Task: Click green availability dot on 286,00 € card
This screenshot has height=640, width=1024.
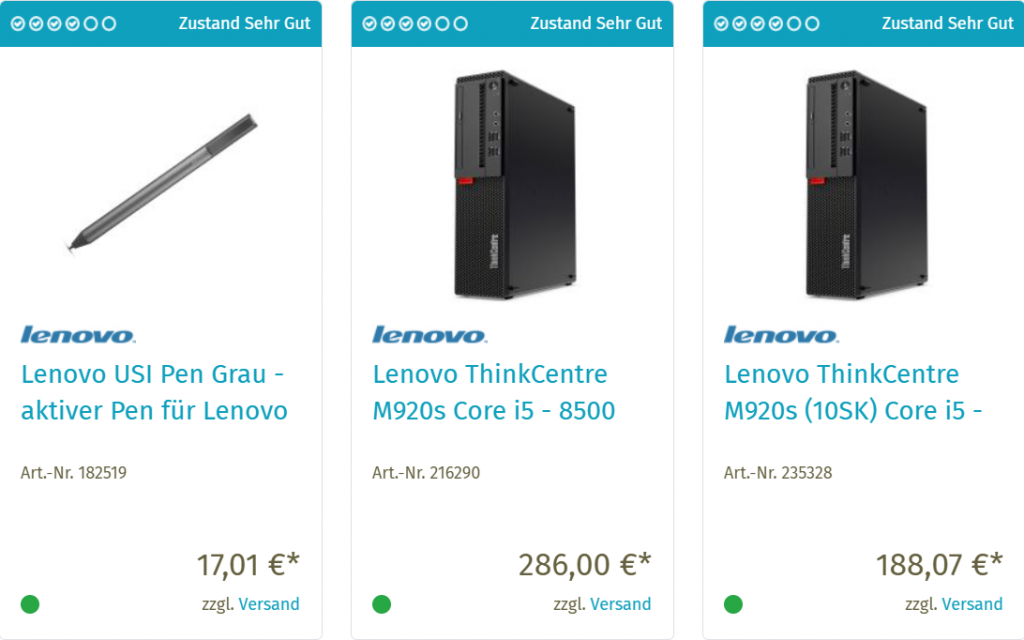Action: coord(381,604)
